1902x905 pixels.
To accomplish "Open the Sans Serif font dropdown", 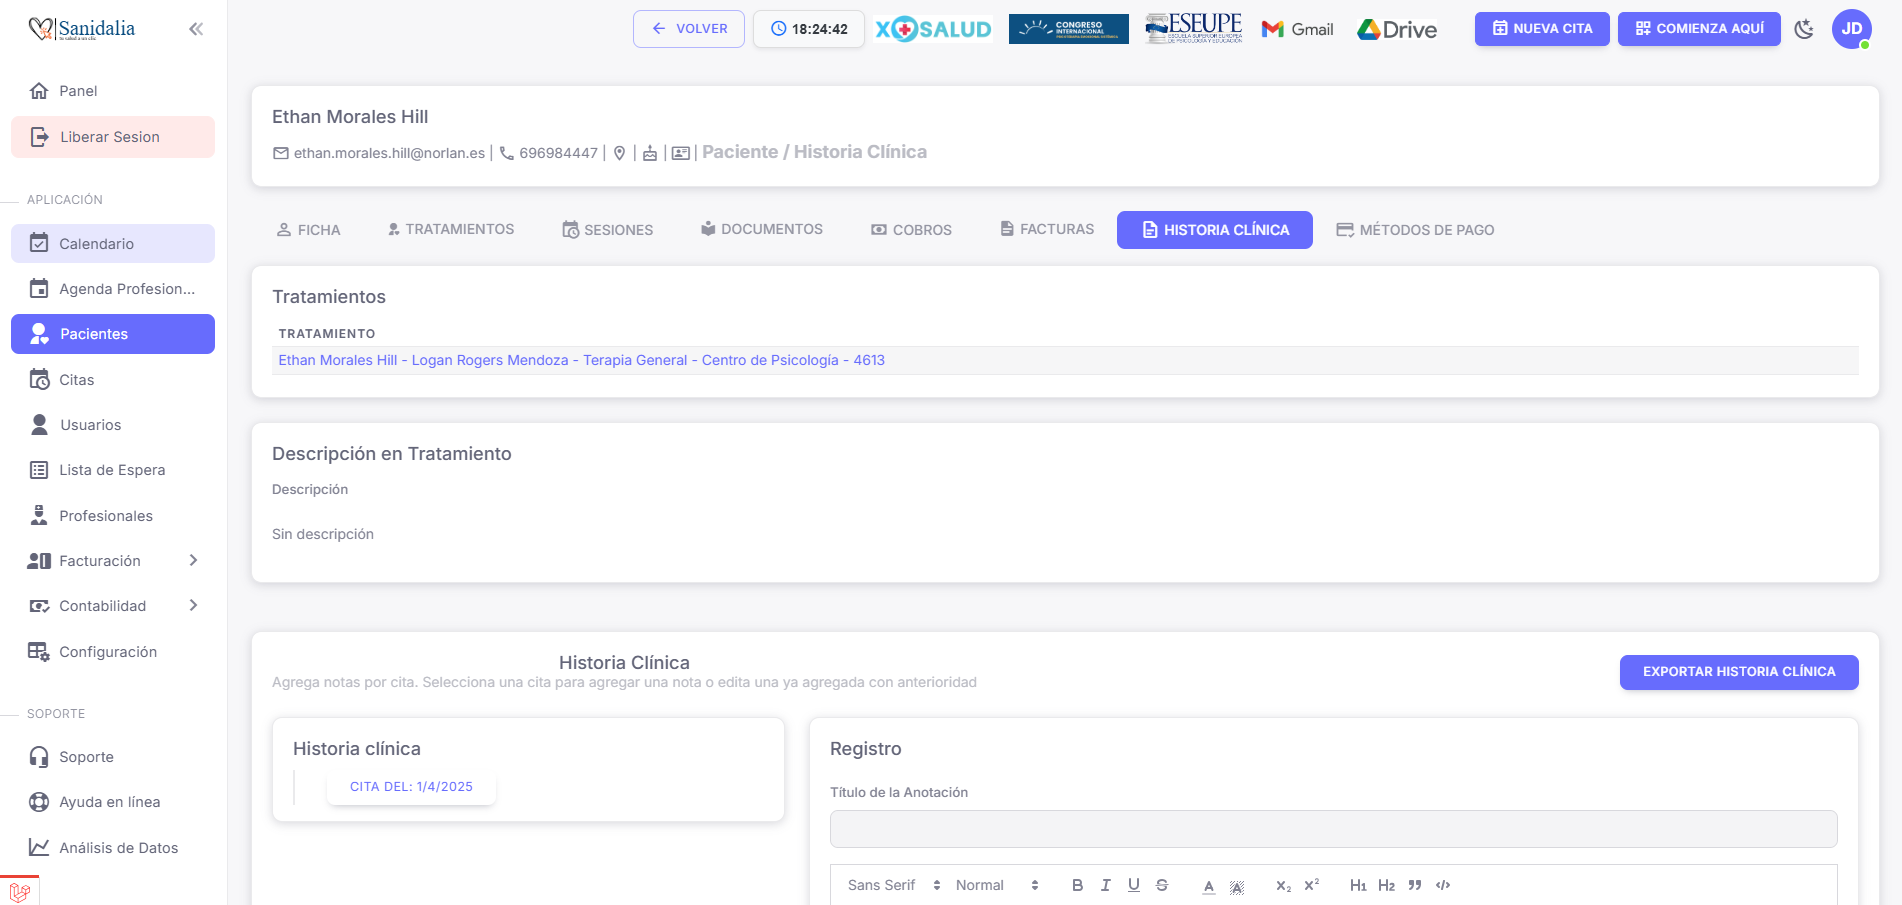I will (x=893, y=885).
